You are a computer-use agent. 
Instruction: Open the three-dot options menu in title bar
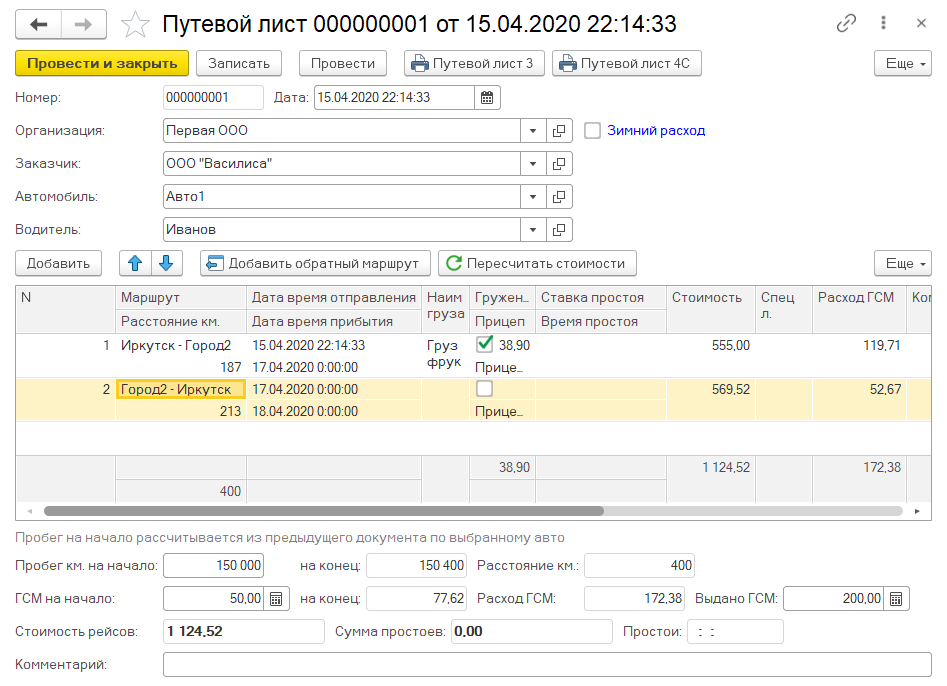tap(883, 23)
